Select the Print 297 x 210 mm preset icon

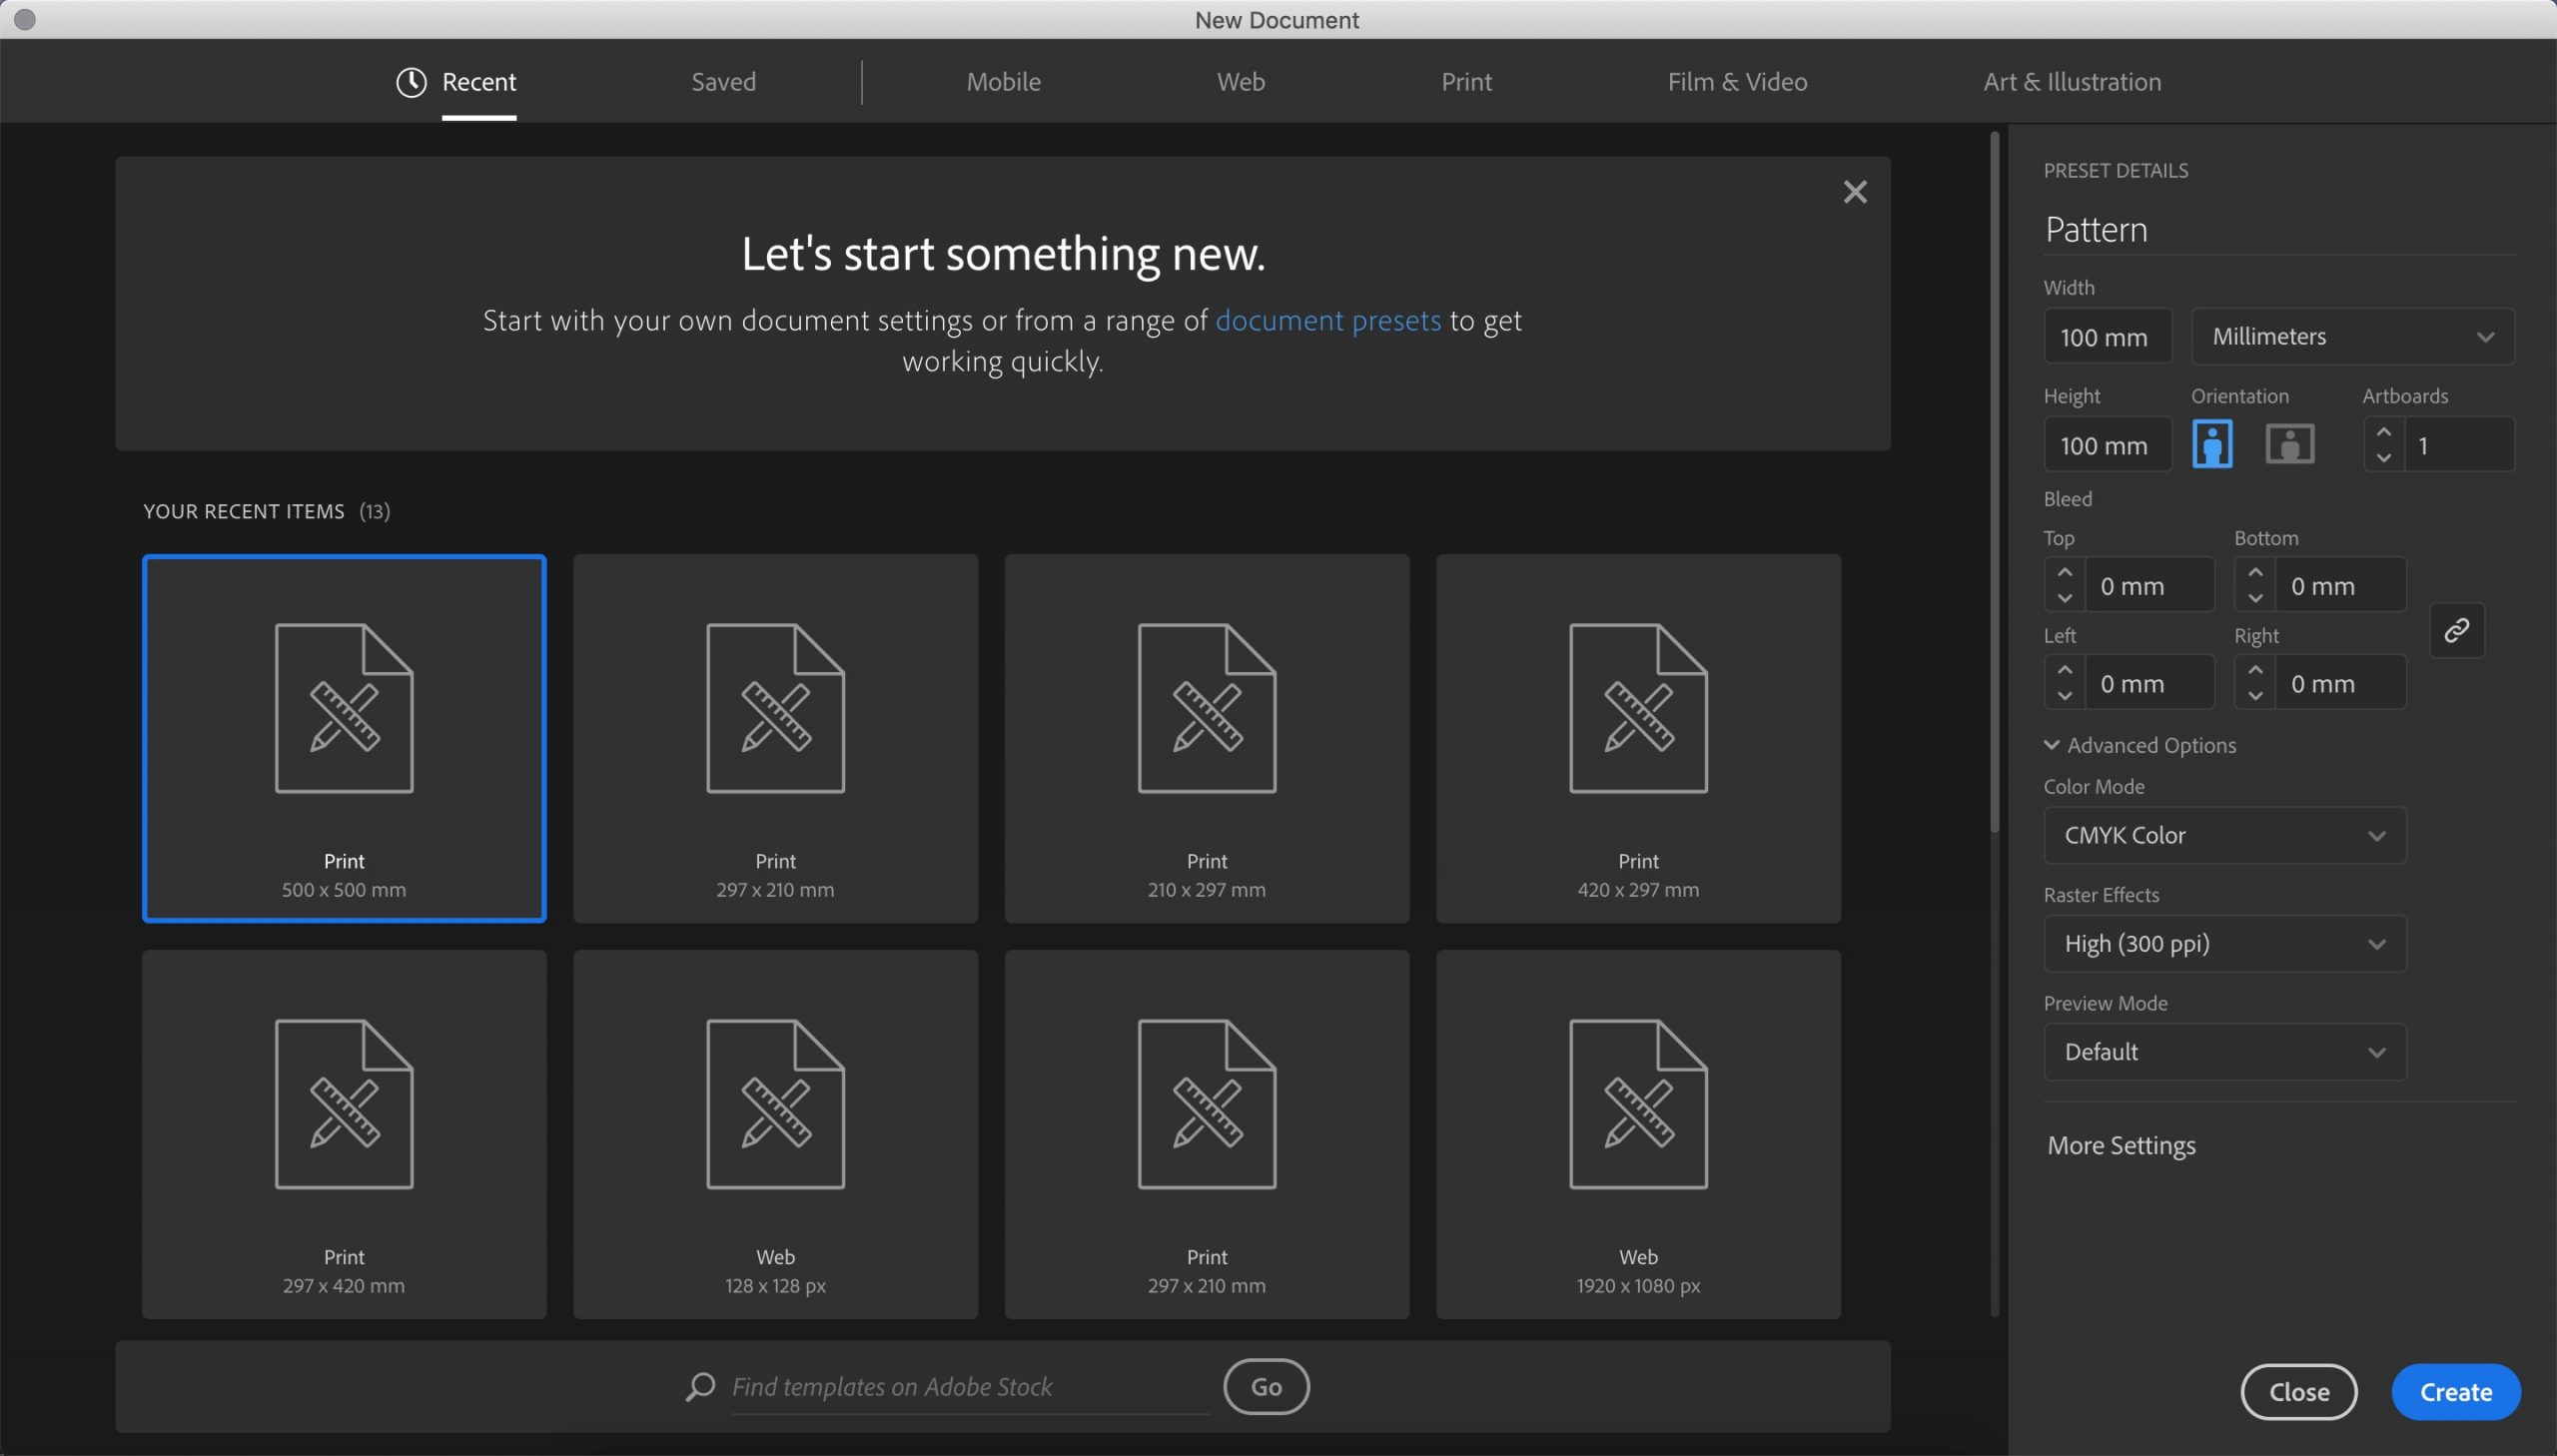pos(775,708)
